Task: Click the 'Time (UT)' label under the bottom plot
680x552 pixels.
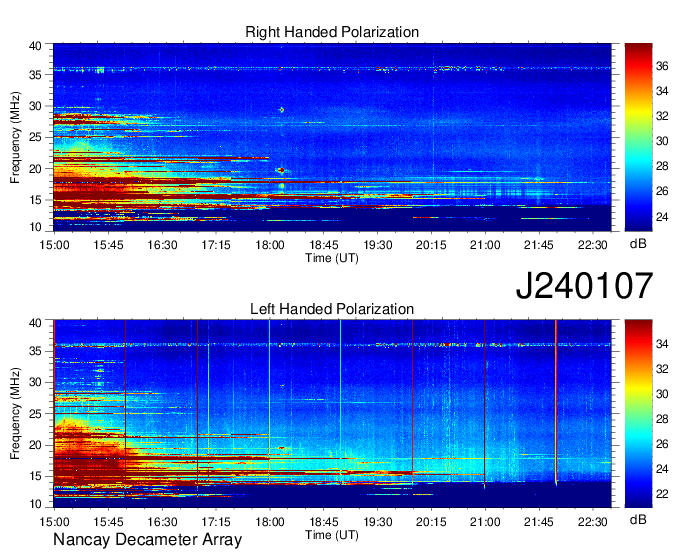Action: click(332, 535)
